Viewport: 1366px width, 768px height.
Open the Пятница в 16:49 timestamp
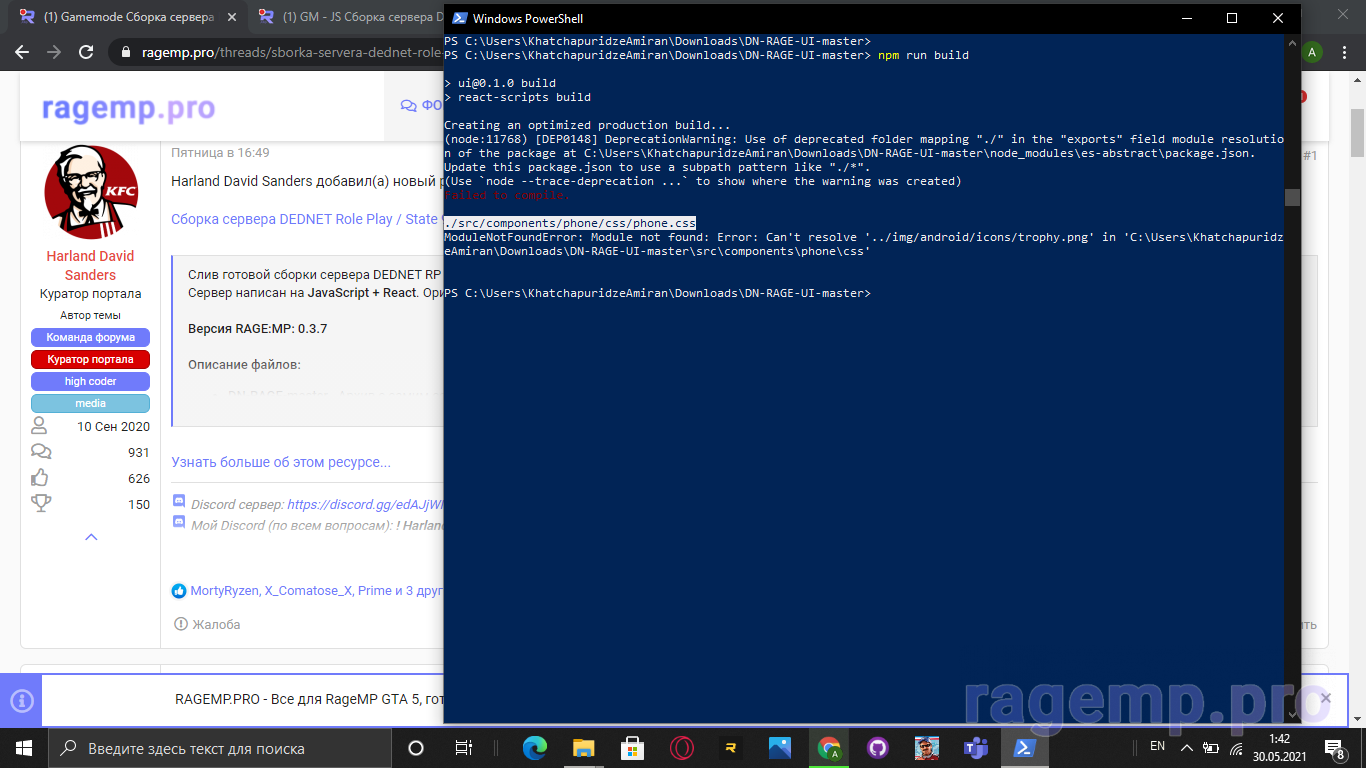click(x=220, y=153)
